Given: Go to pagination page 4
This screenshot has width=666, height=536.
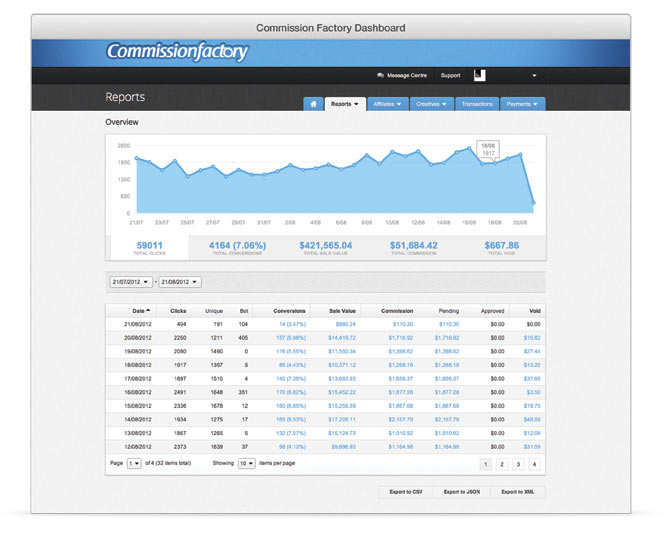Looking at the screenshot, I should tap(534, 464).
